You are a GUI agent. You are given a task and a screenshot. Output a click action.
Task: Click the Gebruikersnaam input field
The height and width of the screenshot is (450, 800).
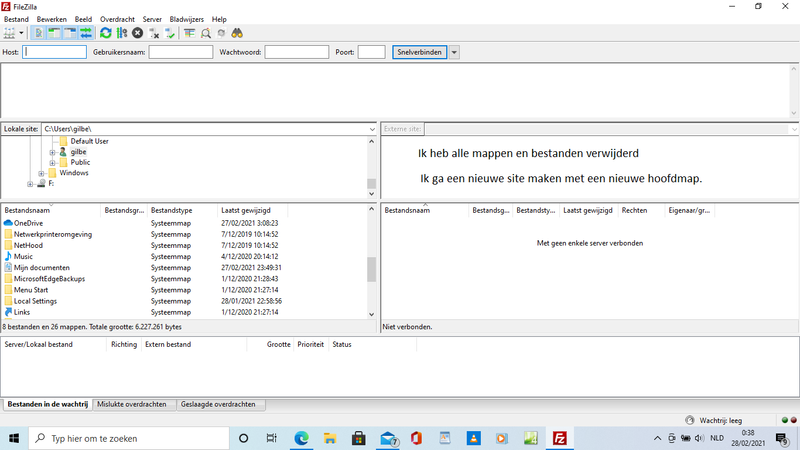[180, 52]
